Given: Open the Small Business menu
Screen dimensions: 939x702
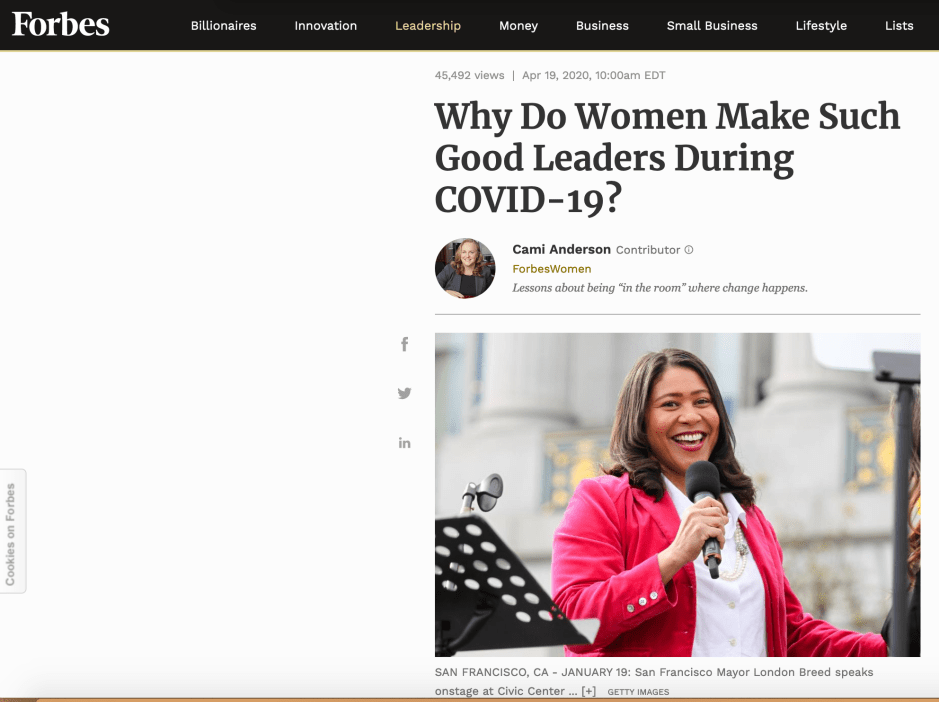Looking at the screenshot, I should click(712, 26).
